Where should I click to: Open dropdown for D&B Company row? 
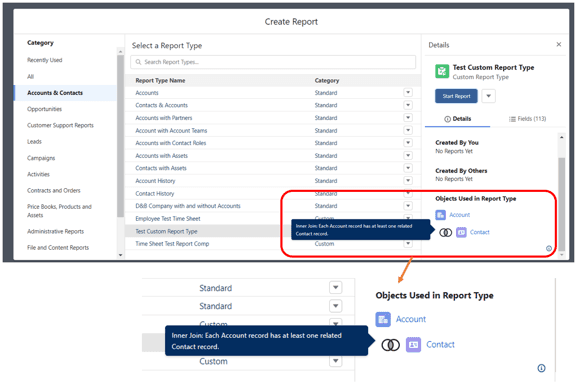click(x=408, y=206)
